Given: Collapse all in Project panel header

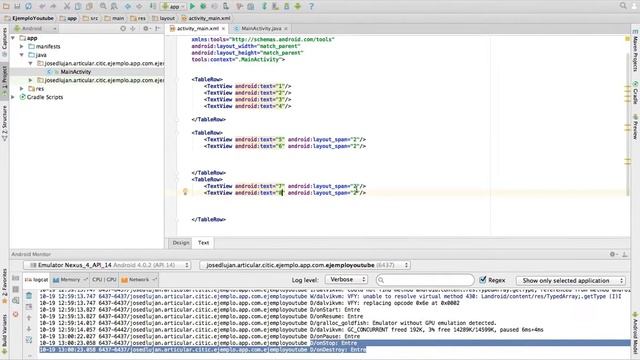Looking at the screenshot, I should coord(133,29).
